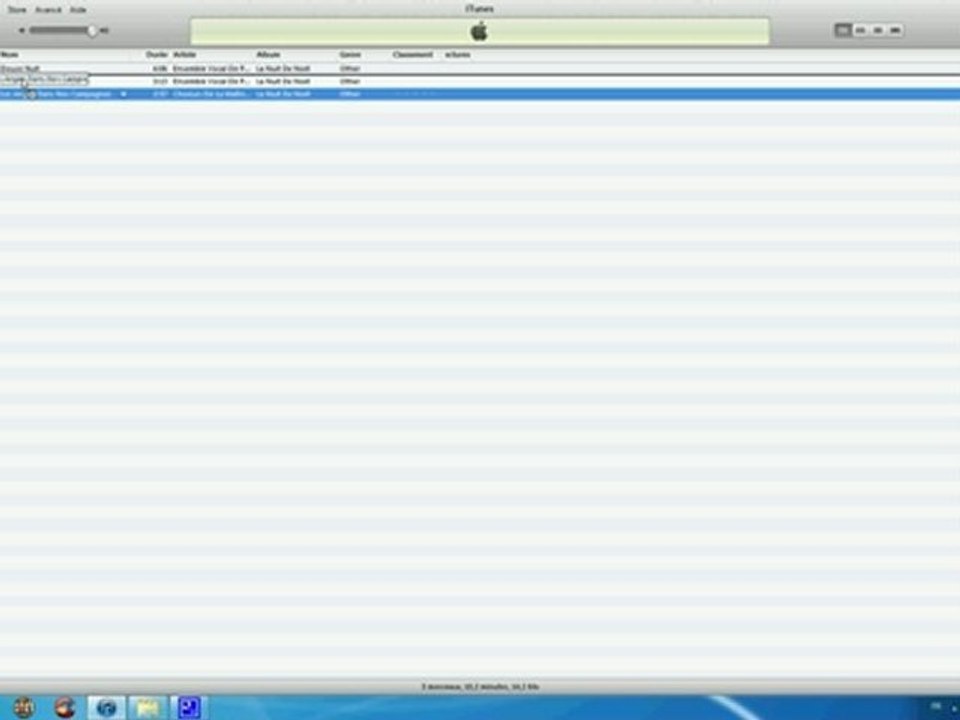The width and height of the screenshot is (960, 720).
Task: Sort by the Genre column header
Action: tap(350, 54)
